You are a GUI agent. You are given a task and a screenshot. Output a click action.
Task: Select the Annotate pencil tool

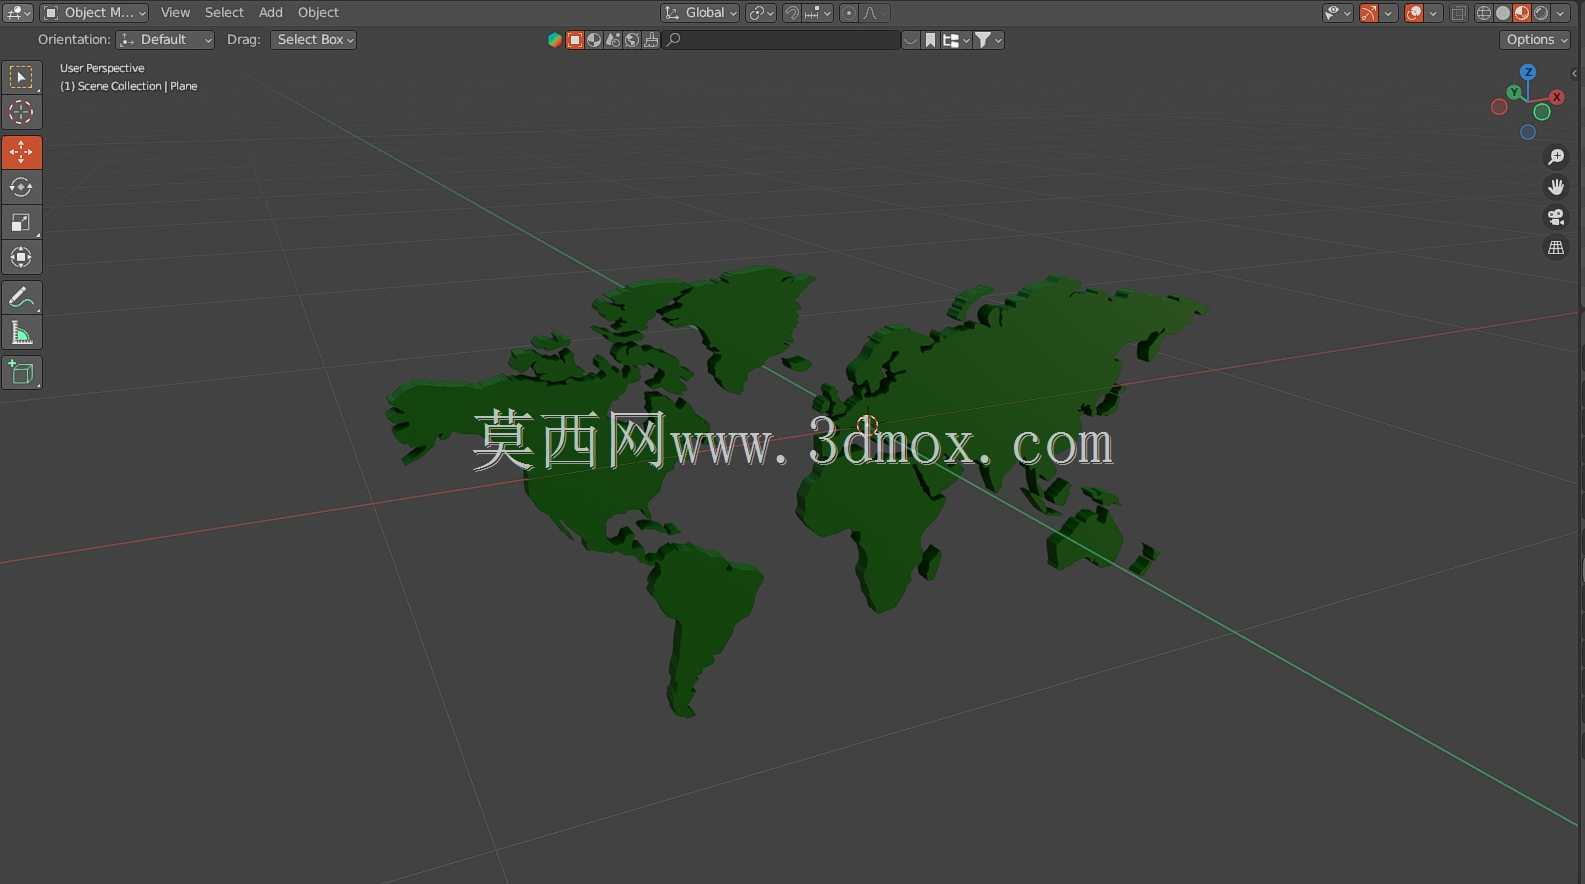click(21, 297)
